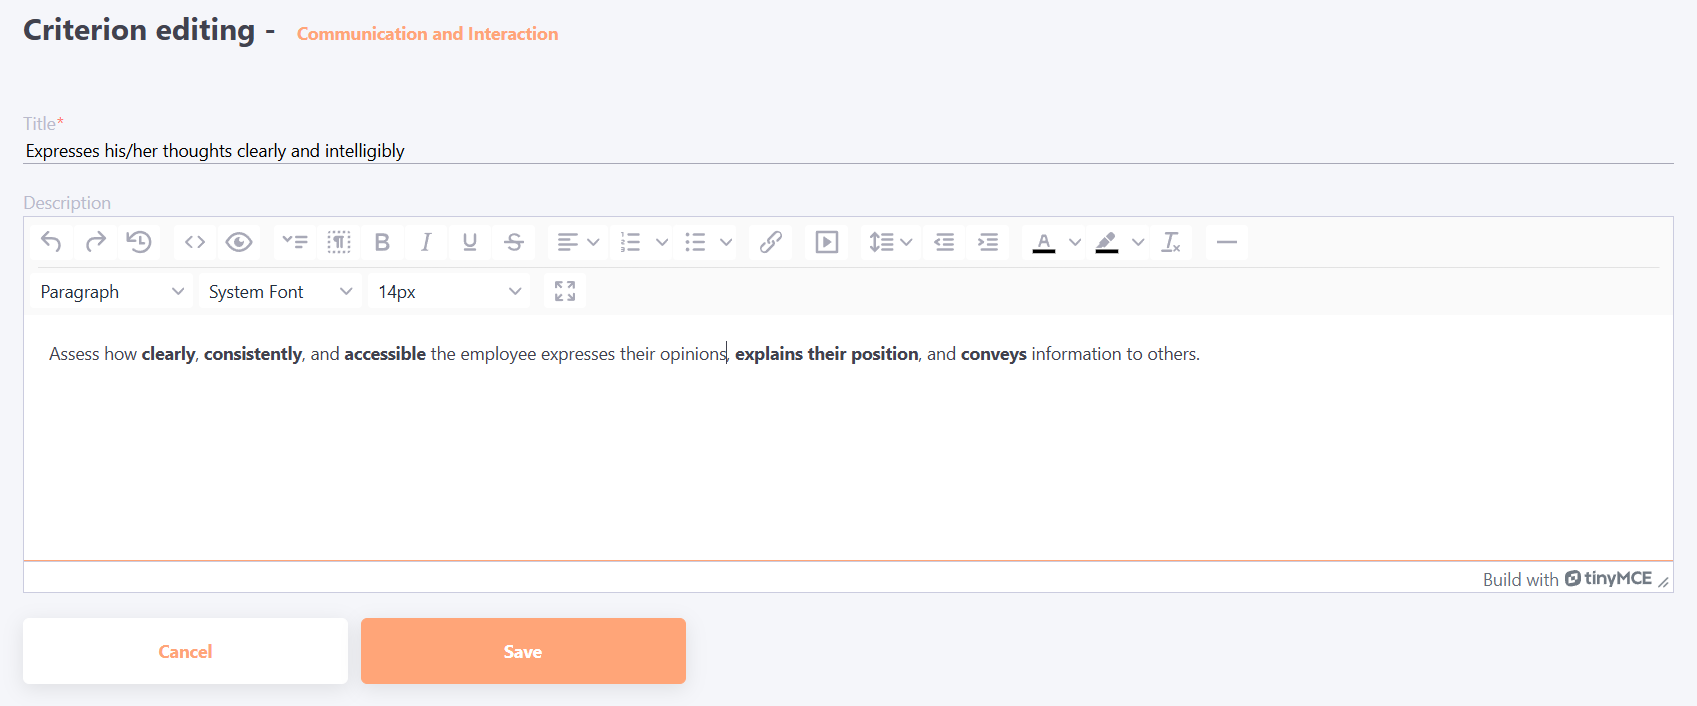The height and width of the screenshot is (706, 1697).
Task: Increase the paragraph indent
Action: pos(988,242)
